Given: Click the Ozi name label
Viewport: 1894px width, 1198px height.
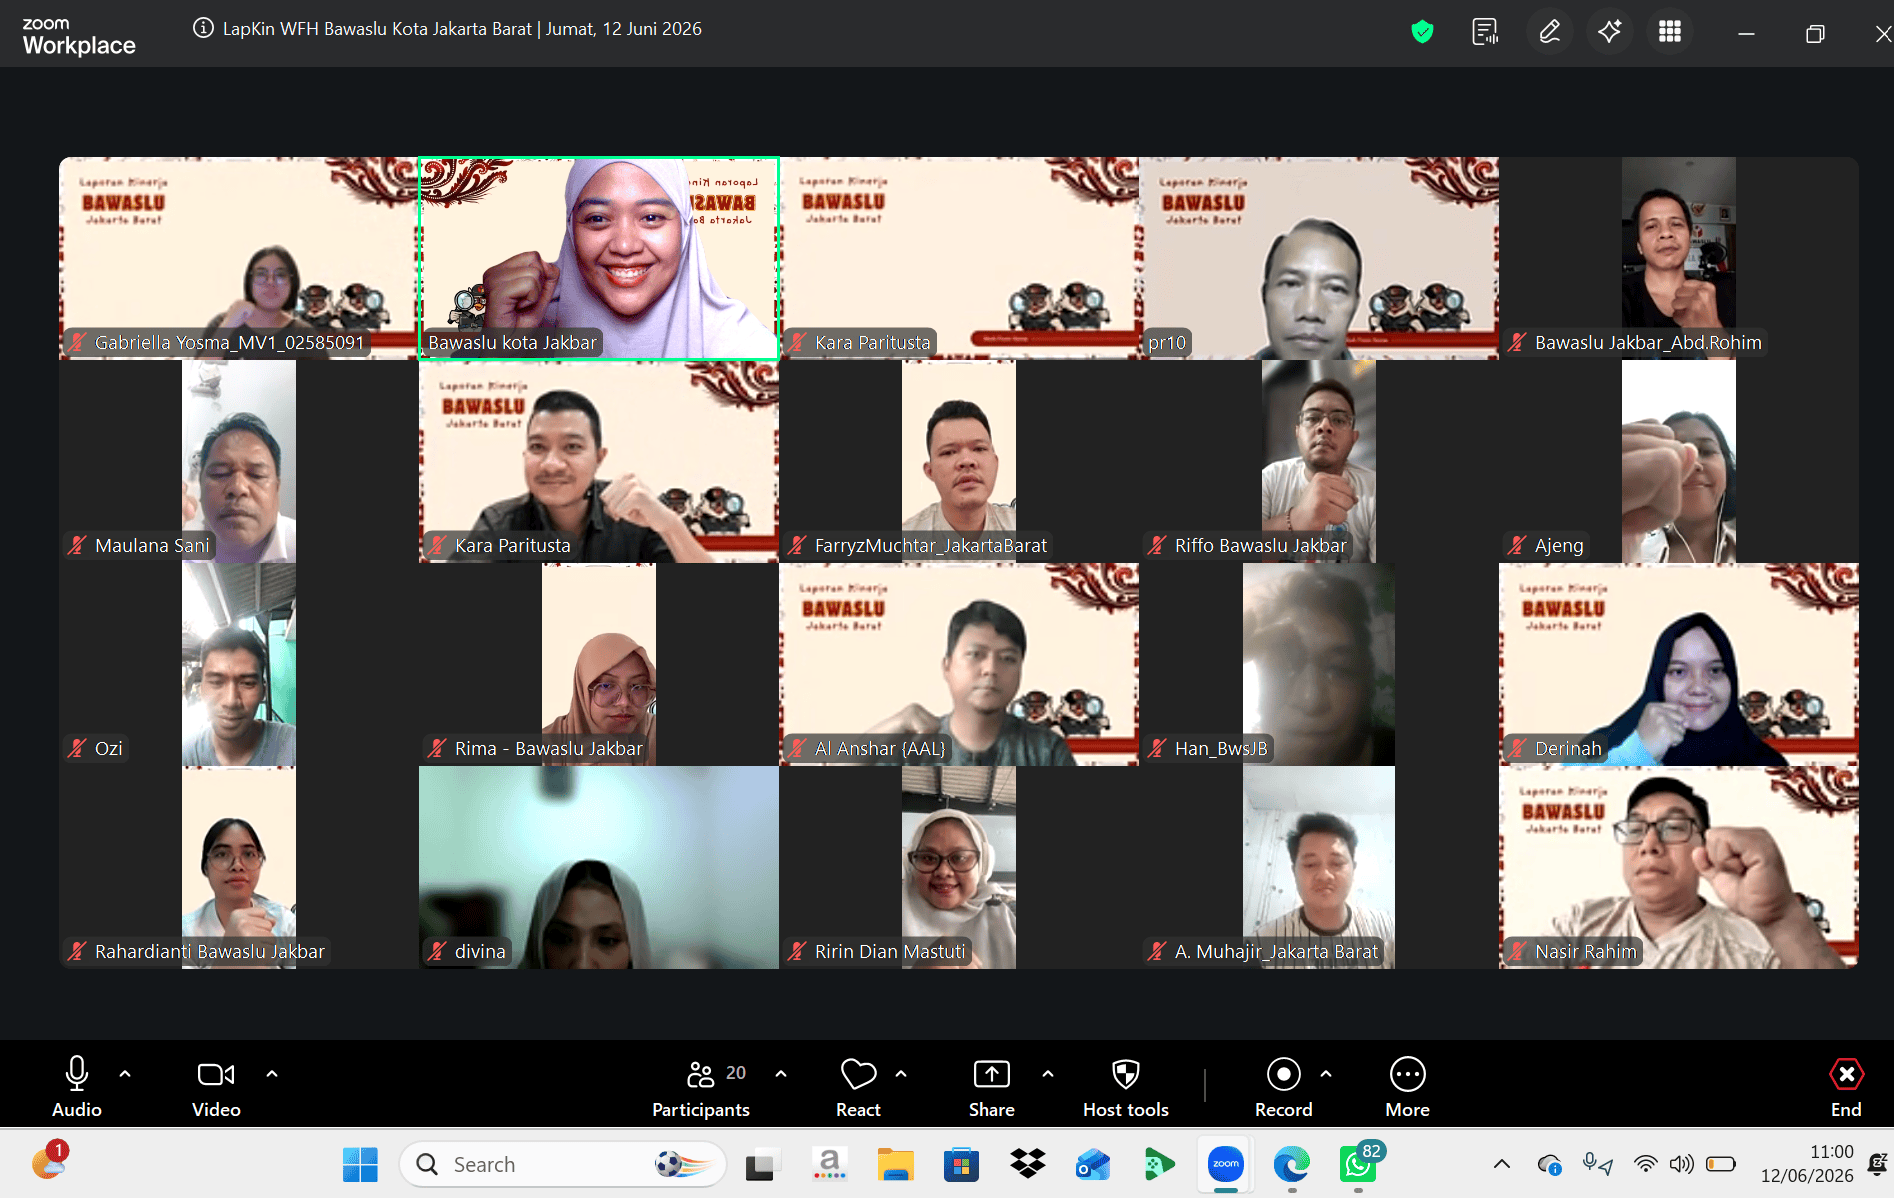Looking at the screenshot, I should click(108, 749).
